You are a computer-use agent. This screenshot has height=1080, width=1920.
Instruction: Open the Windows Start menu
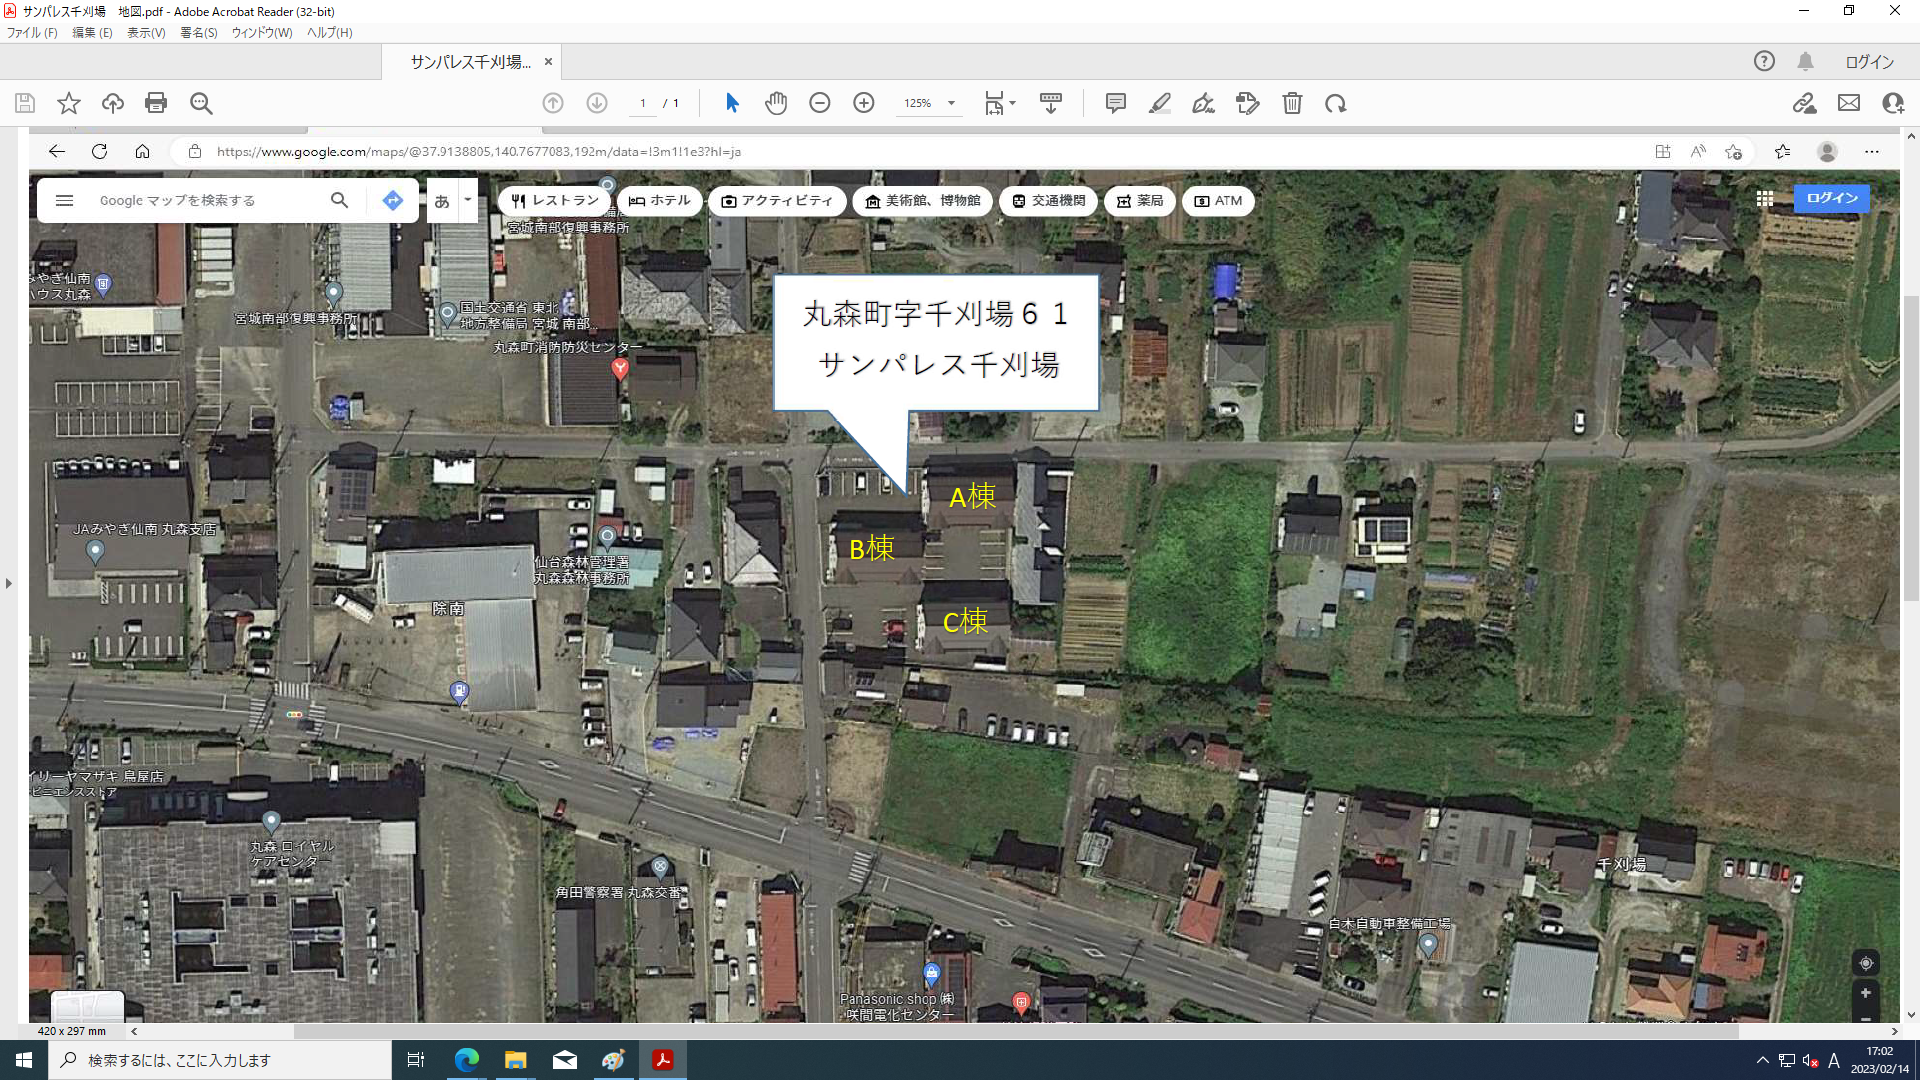[x=24, y=1060]
